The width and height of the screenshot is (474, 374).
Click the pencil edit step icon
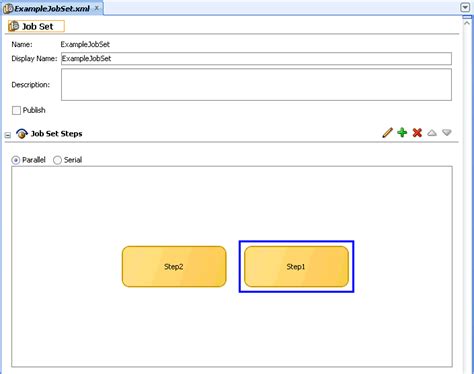pos(387,133)
